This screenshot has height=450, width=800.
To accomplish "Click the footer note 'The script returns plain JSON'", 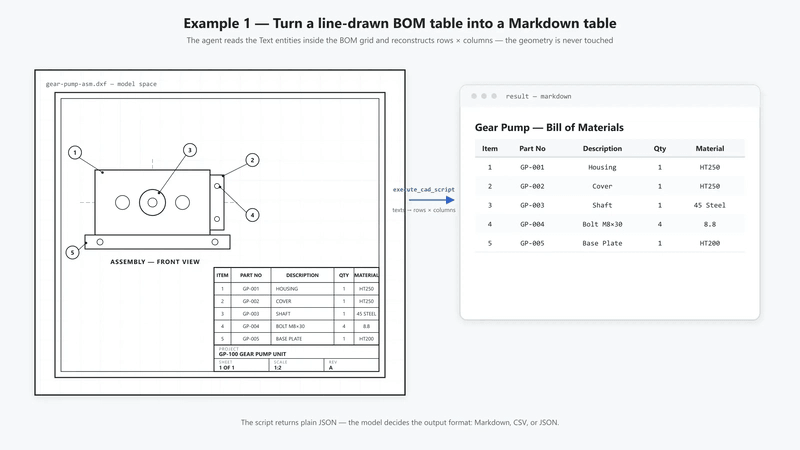I will point(400,422).
